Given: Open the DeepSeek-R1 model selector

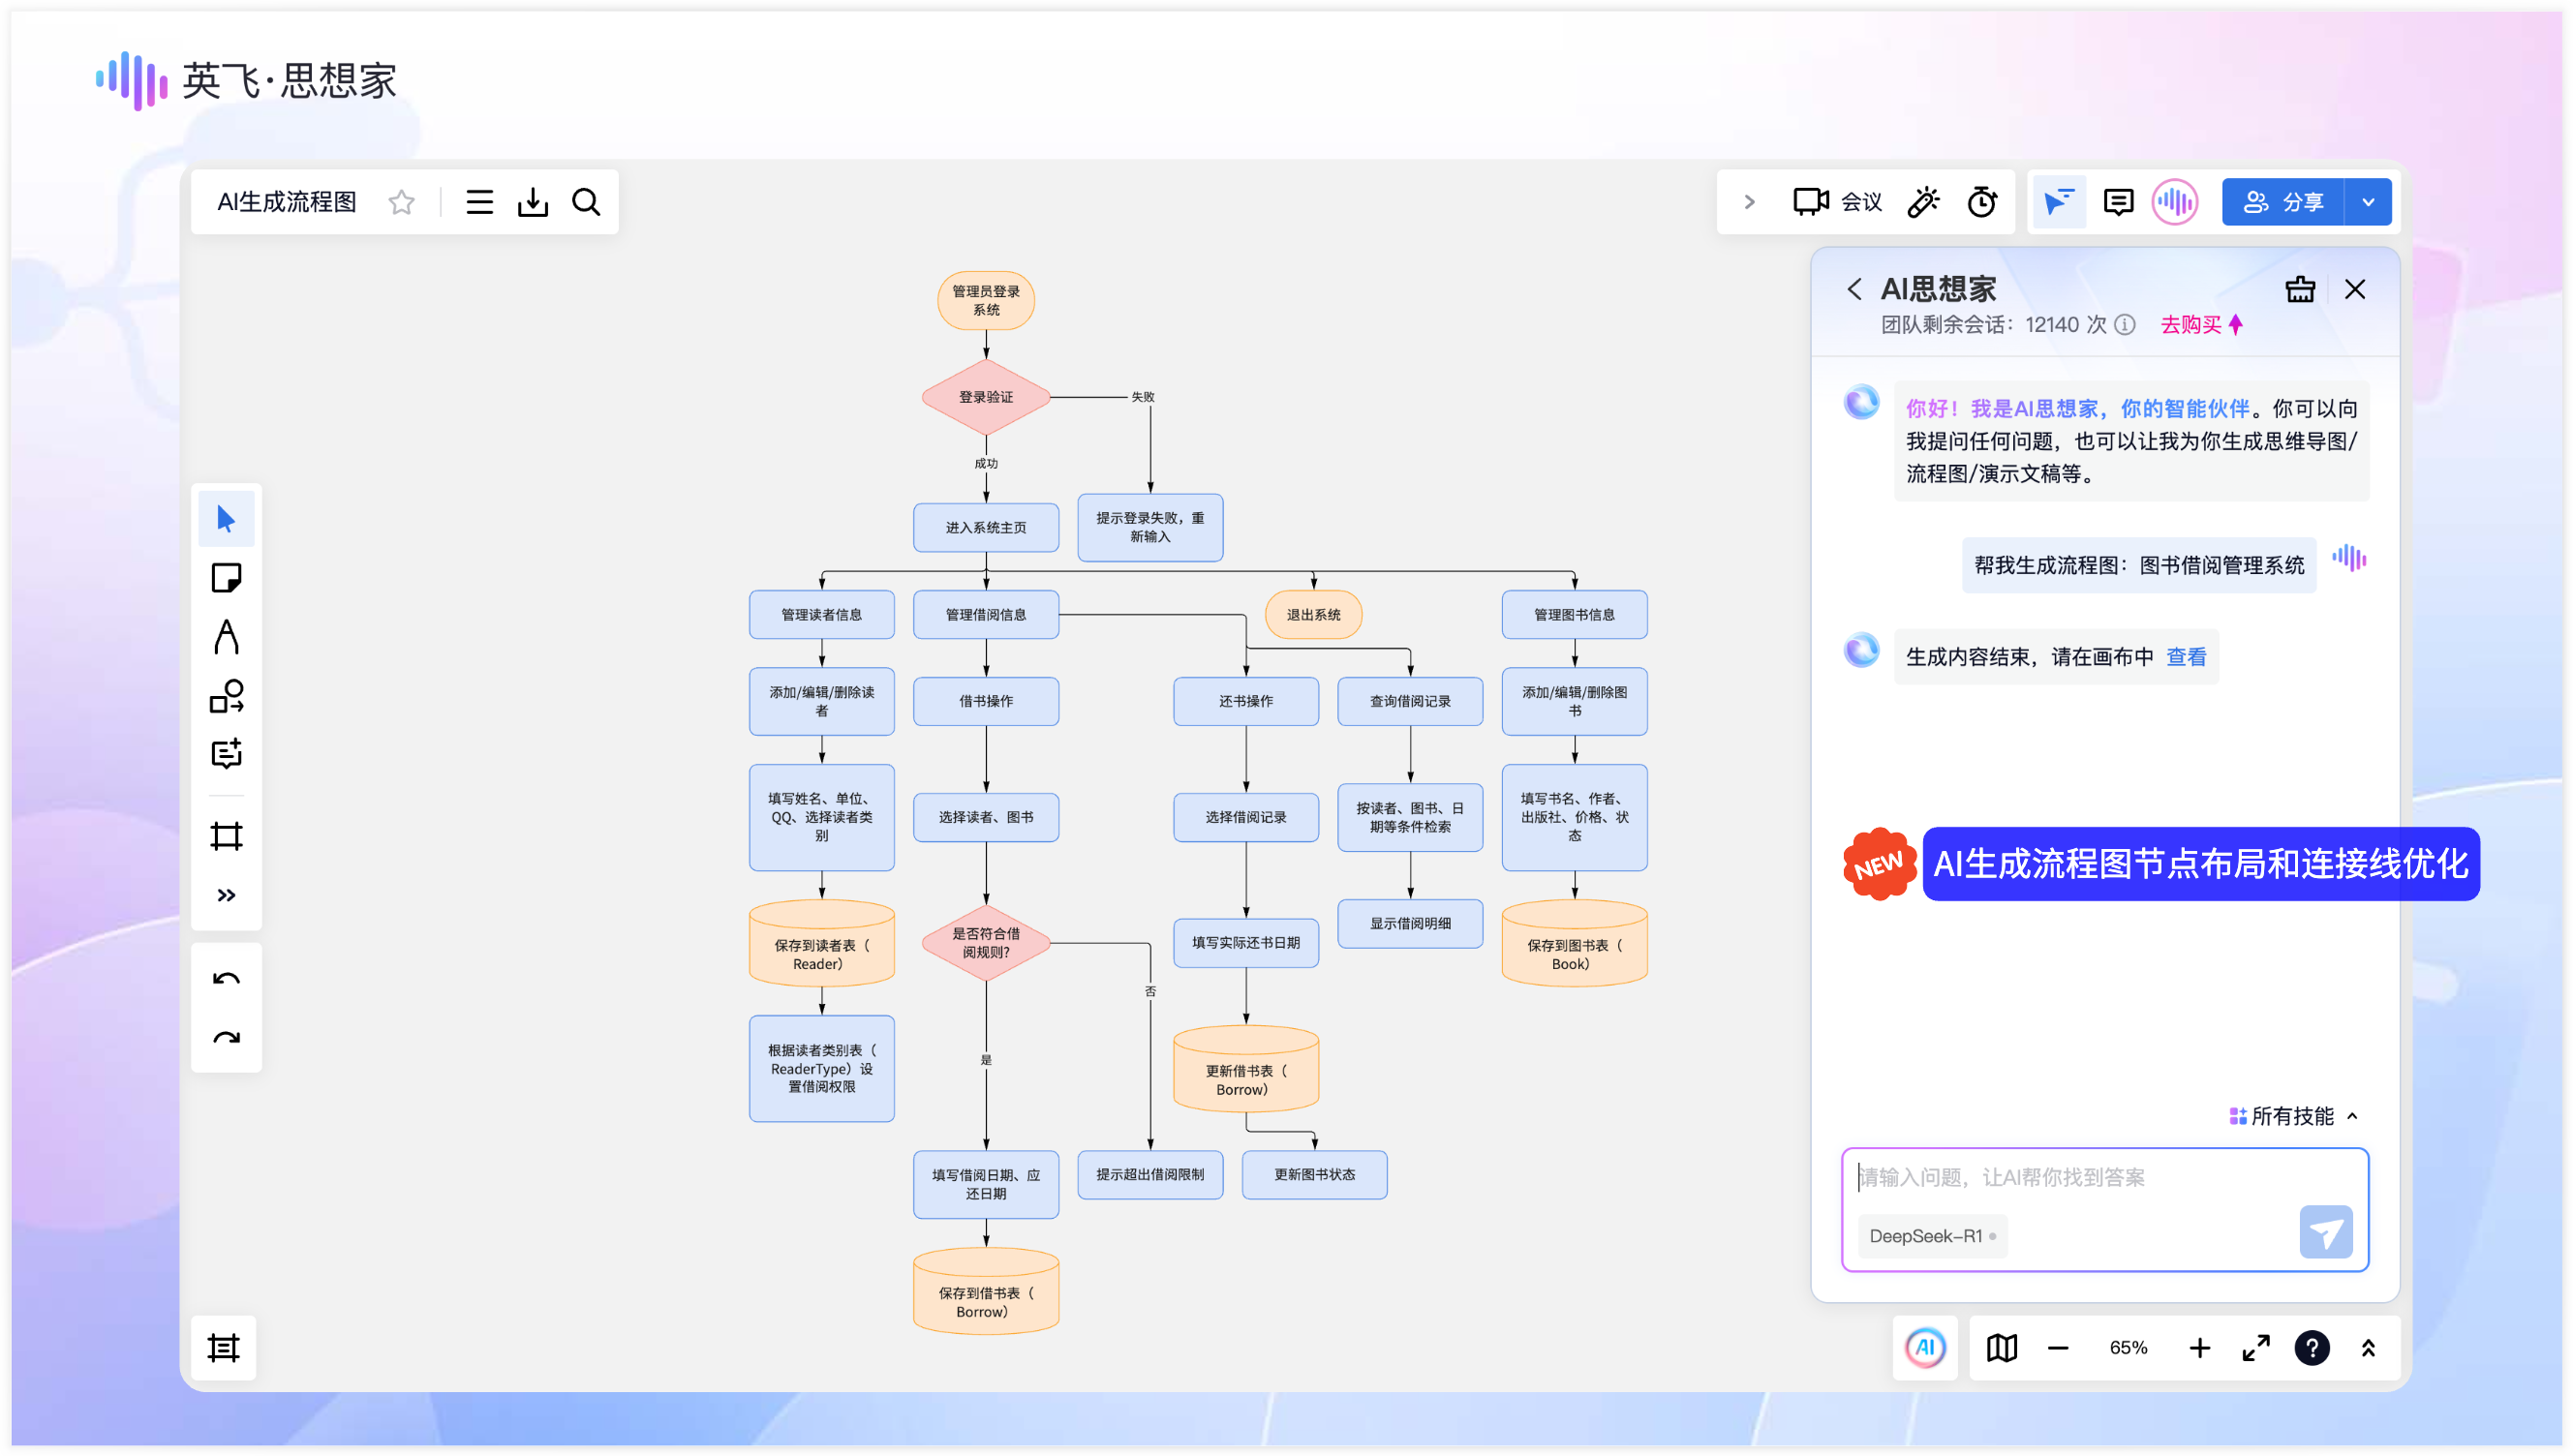Looking at the screenshot, I should [x=1931, y=1236].
